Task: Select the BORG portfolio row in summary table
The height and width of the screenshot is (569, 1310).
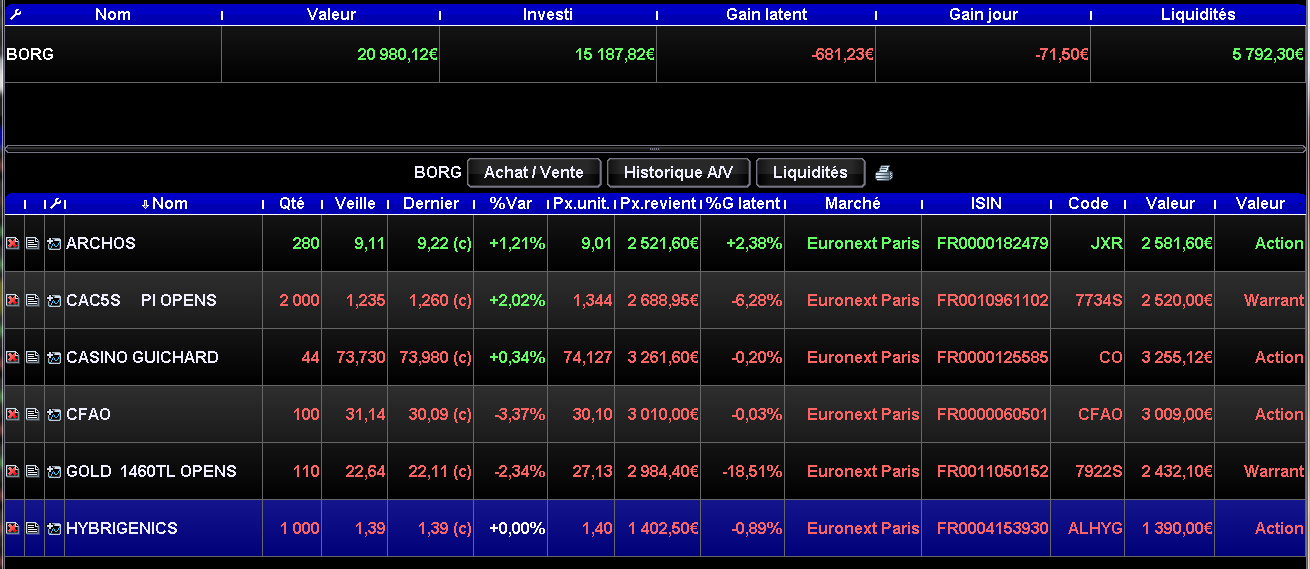Action: click(x=655, y=54)
